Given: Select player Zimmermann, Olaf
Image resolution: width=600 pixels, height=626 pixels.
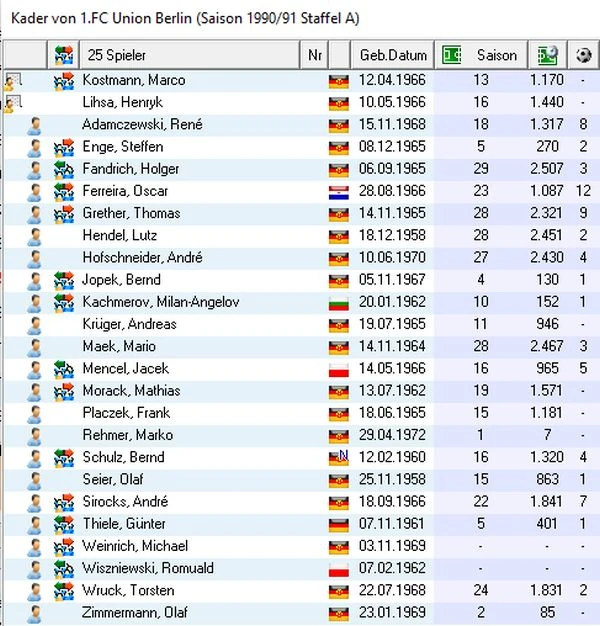Looking at the screenshot, I should [x=135, y=613].
